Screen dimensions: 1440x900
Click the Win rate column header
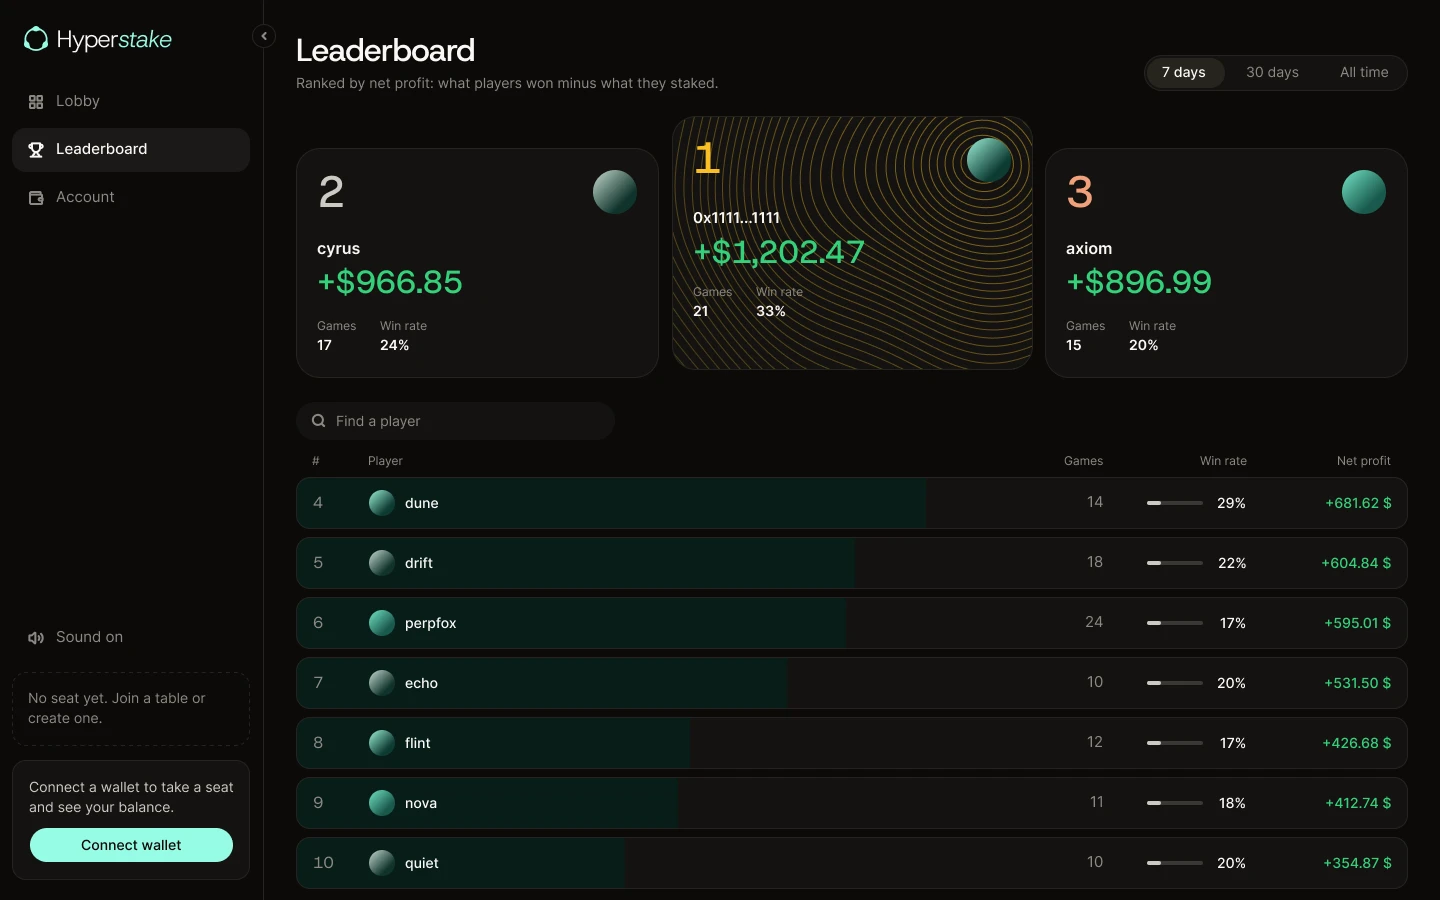(1223, 461)
